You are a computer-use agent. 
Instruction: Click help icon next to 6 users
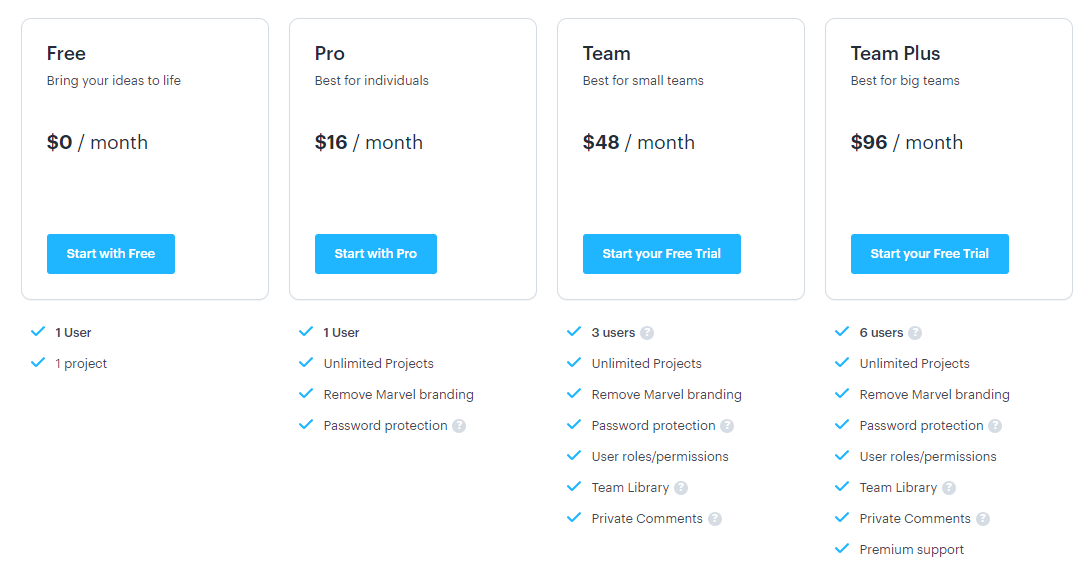915,333
